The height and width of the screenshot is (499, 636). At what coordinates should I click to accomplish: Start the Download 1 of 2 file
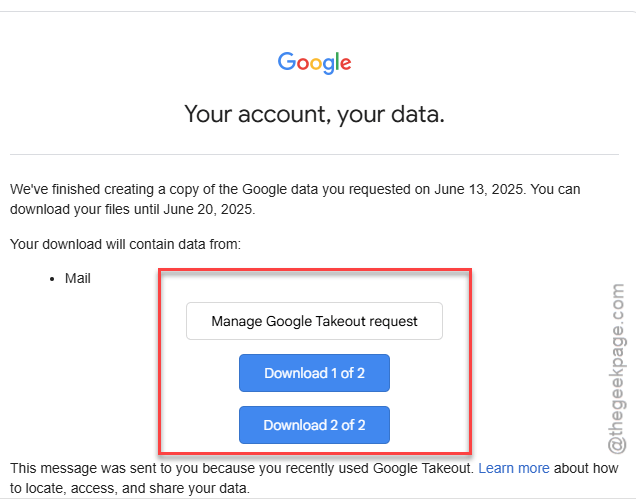(x=314, y=373)
